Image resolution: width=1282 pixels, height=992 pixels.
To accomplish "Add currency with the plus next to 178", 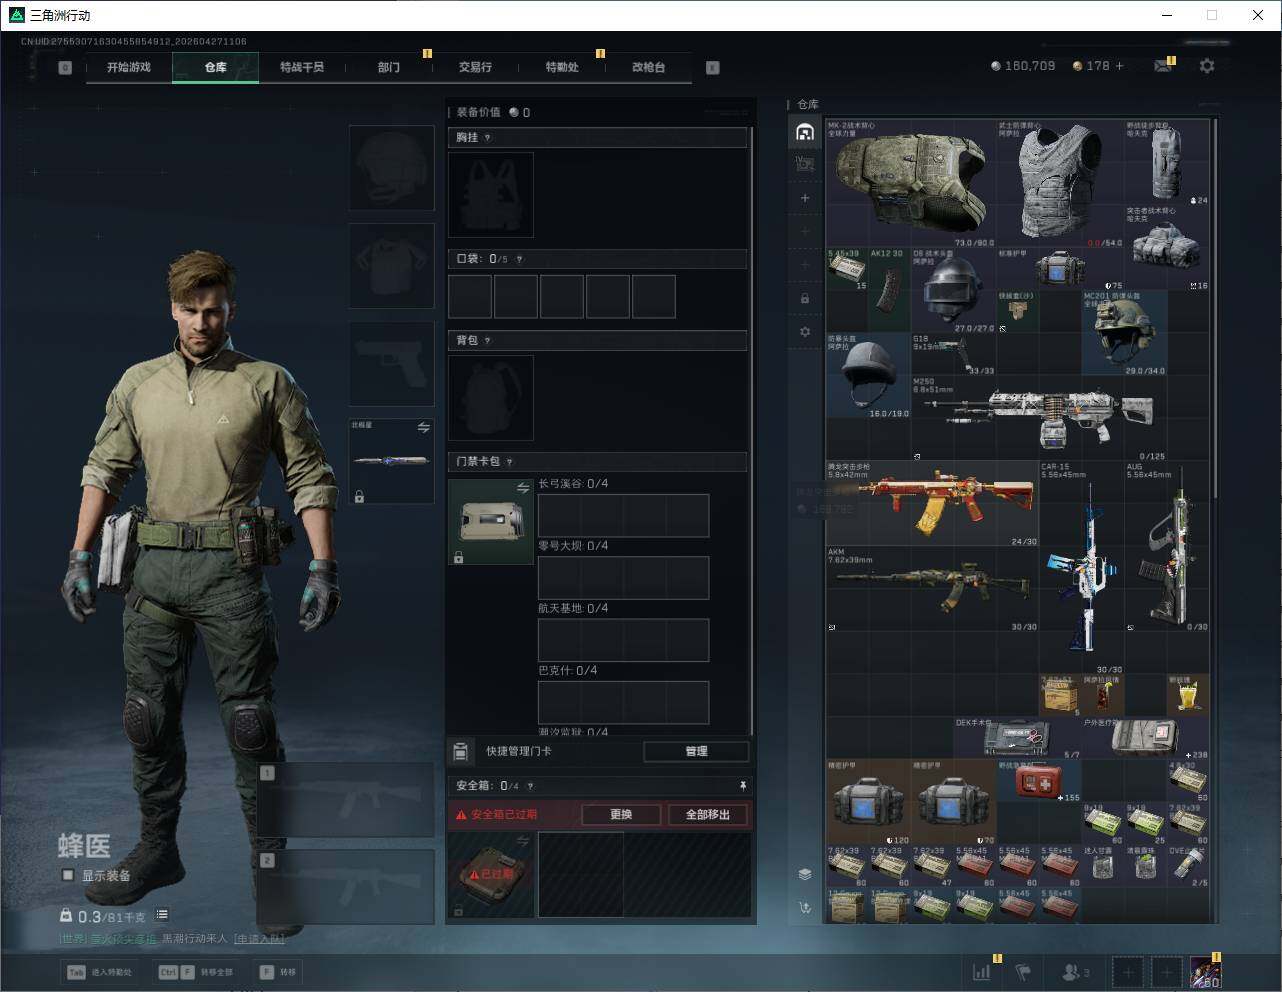I will coord(1120,66).
